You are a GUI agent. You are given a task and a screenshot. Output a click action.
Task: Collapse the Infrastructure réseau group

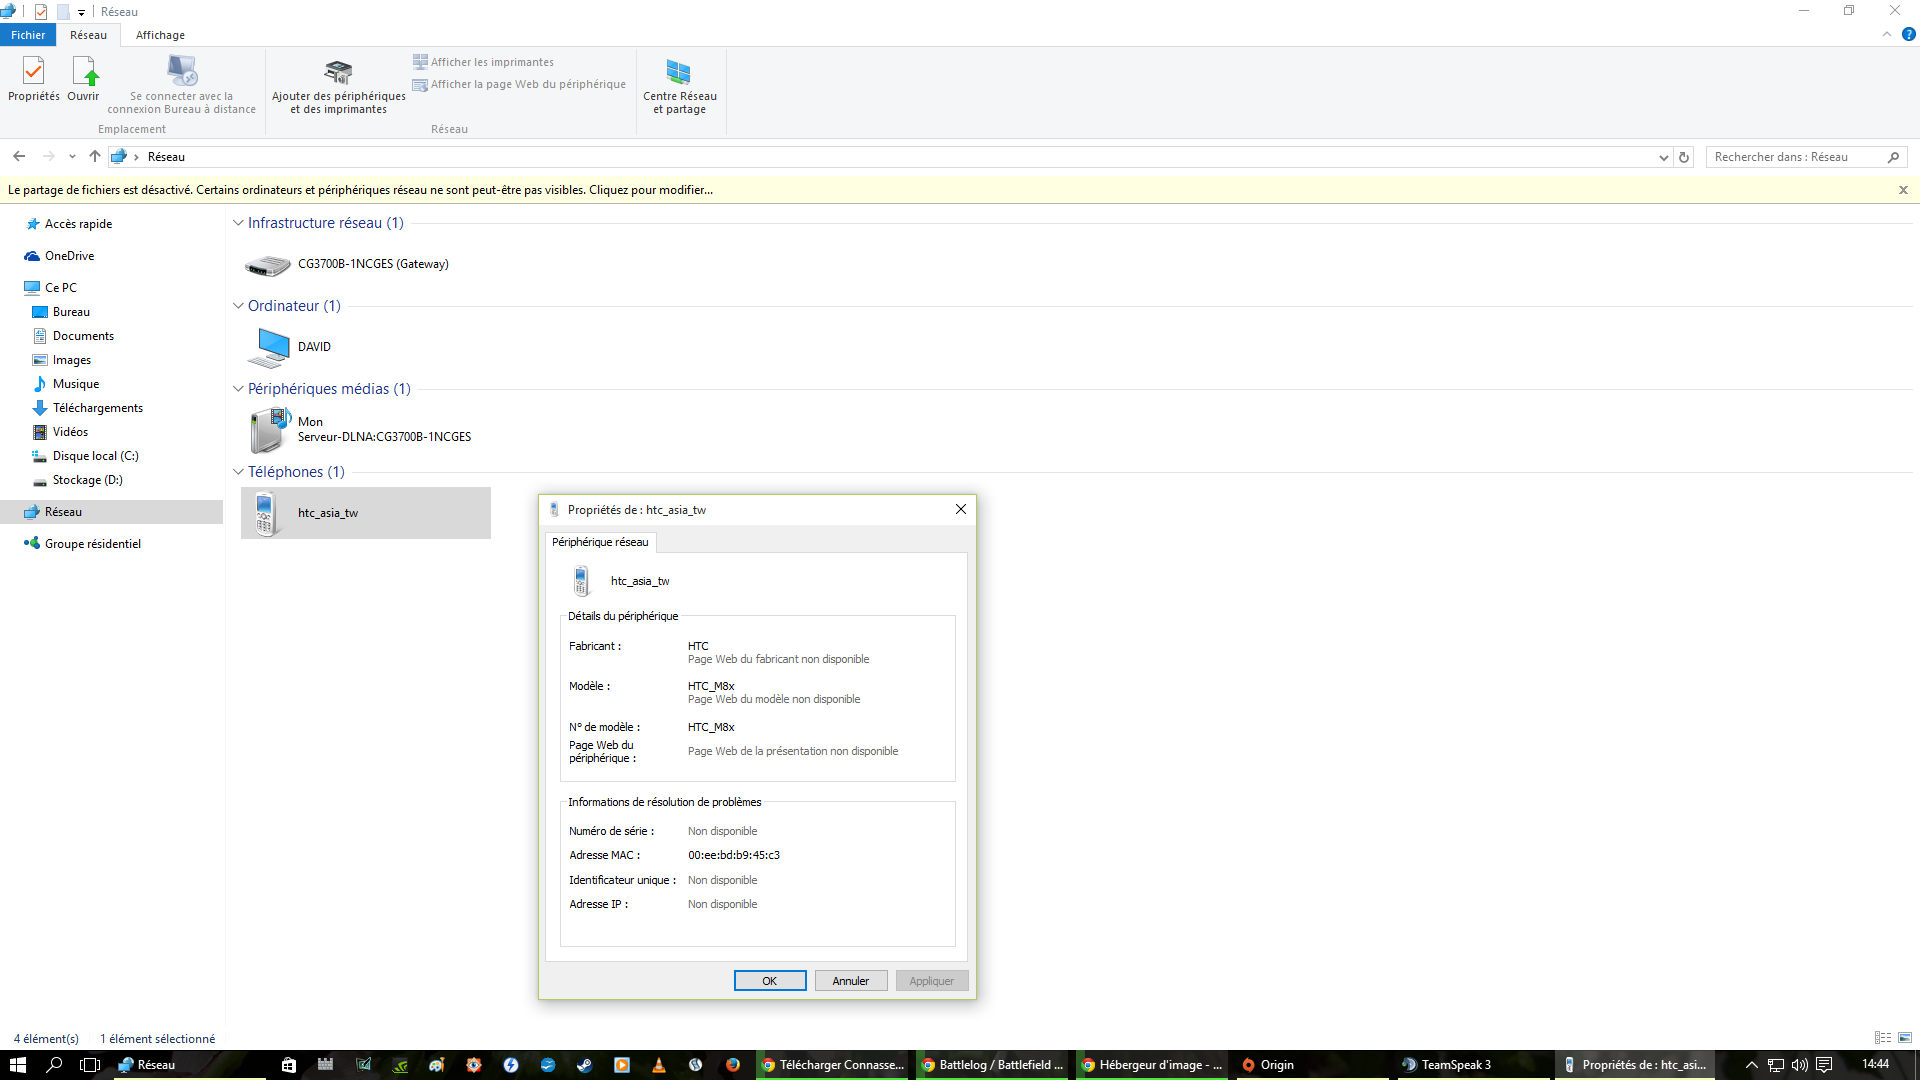pos(238,223)
